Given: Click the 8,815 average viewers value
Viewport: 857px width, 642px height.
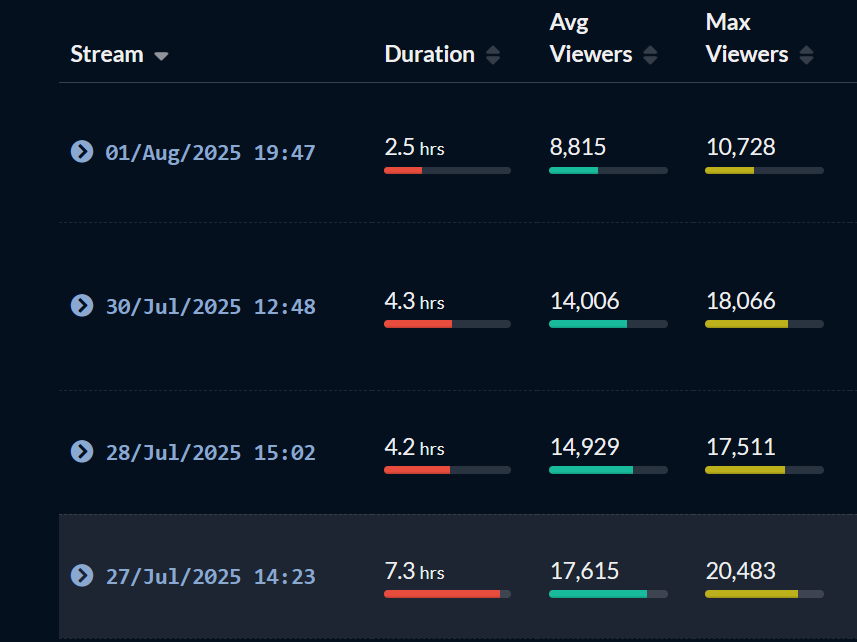Looking at the screenshot, I should [578, 147].
